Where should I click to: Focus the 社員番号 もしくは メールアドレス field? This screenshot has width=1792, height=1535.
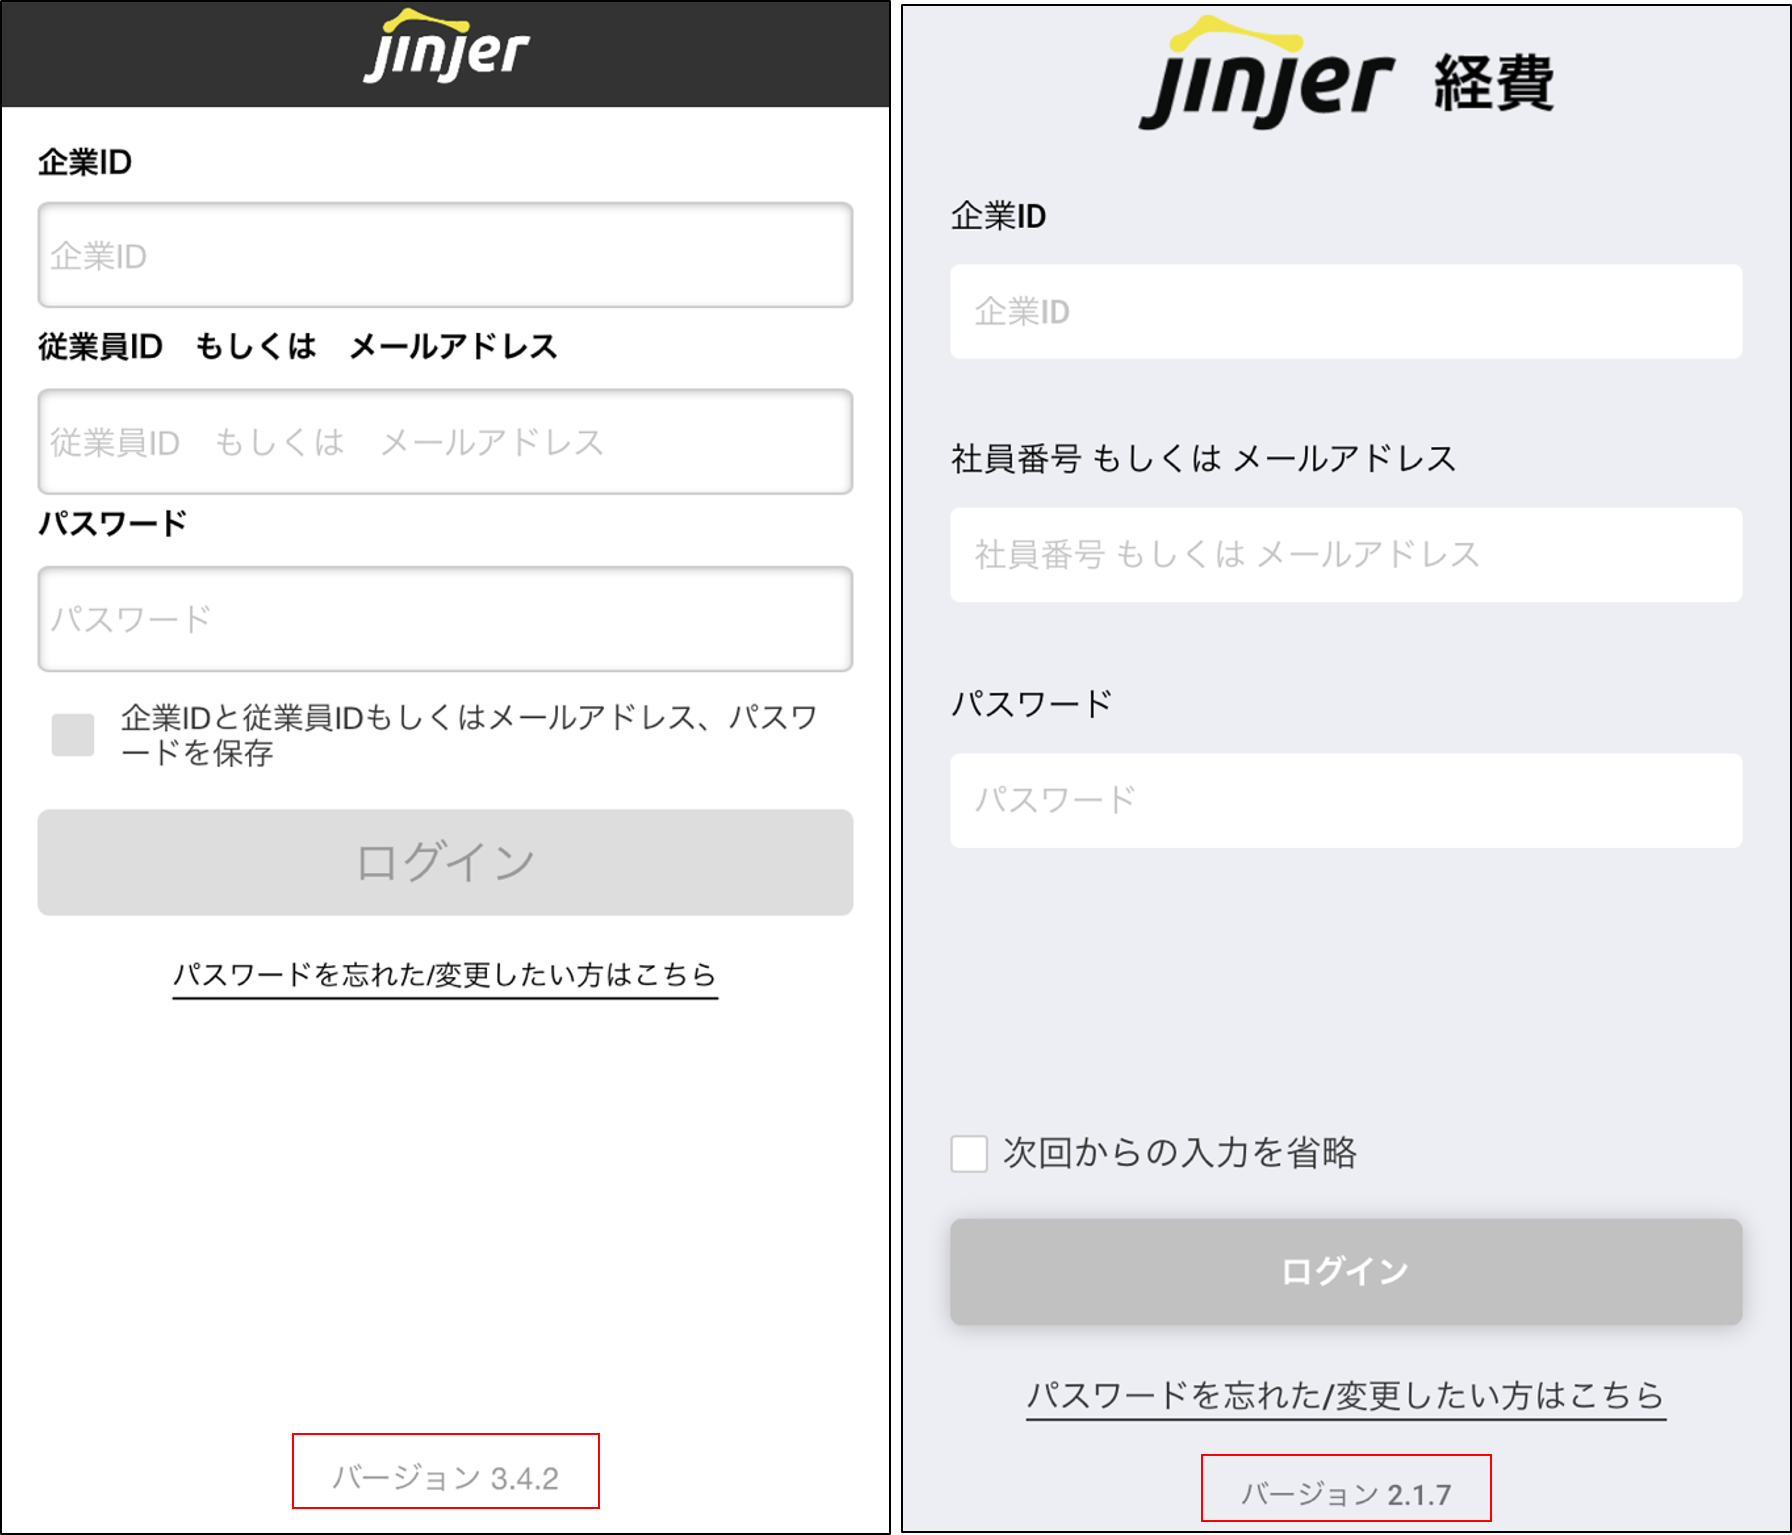coord(1346,554)
